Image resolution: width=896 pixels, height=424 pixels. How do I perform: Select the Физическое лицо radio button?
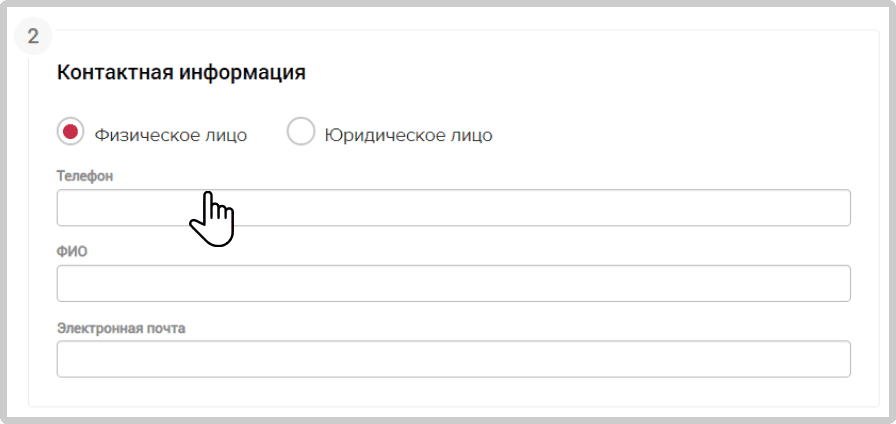point(71,132)
